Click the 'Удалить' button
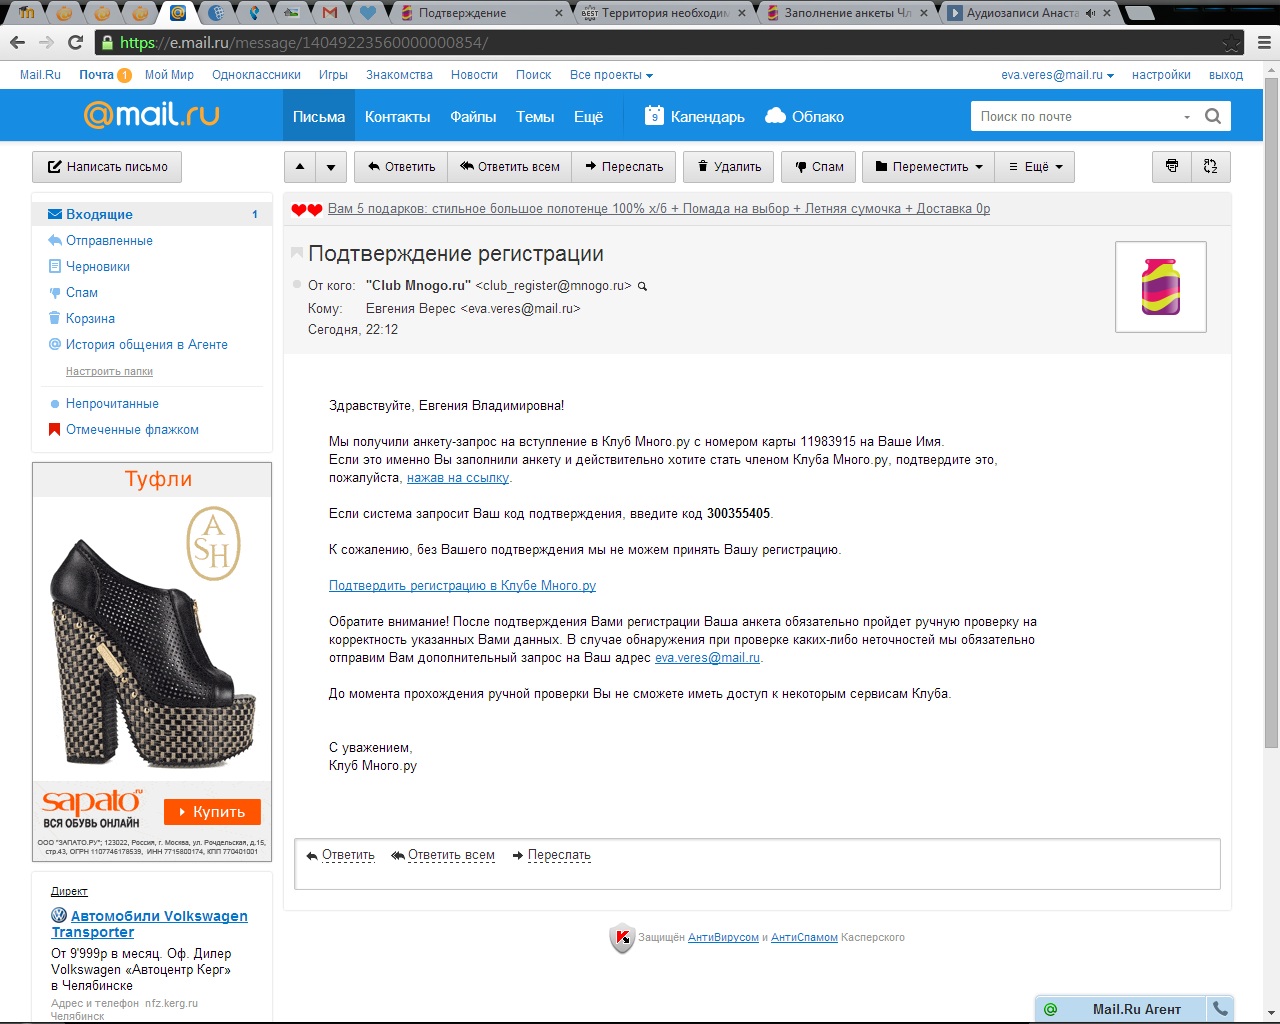1280x1024 pixels. tap(729, 167)
